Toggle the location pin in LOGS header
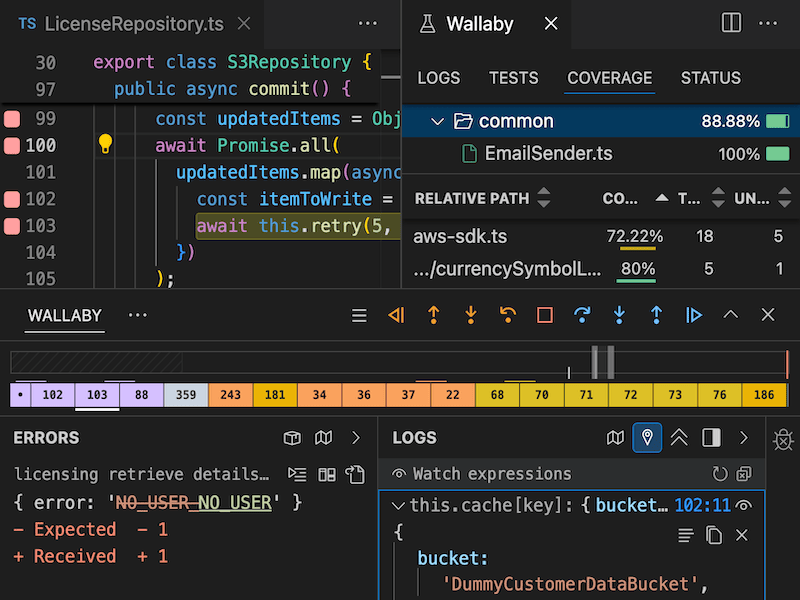Image resolution: width=800 pixels, height=600 pixels. pos(647,437)
